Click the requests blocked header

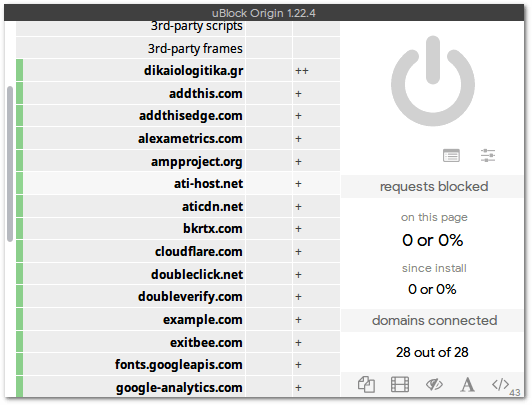pos(433,187)
